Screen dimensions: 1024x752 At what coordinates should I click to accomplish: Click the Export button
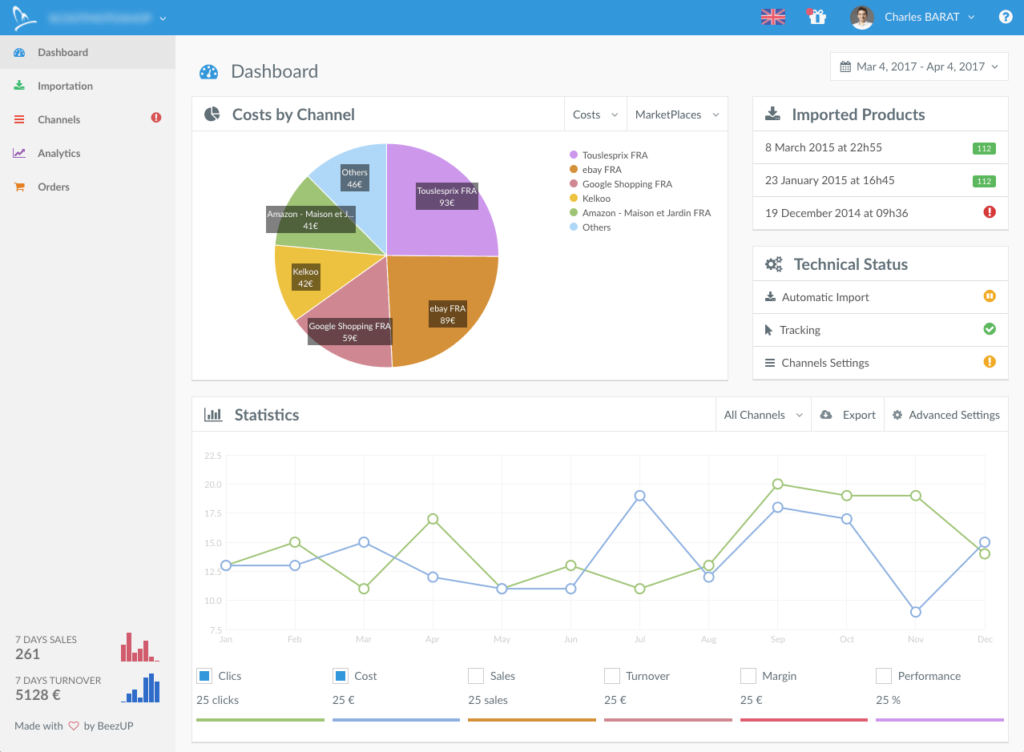point(848,415)
